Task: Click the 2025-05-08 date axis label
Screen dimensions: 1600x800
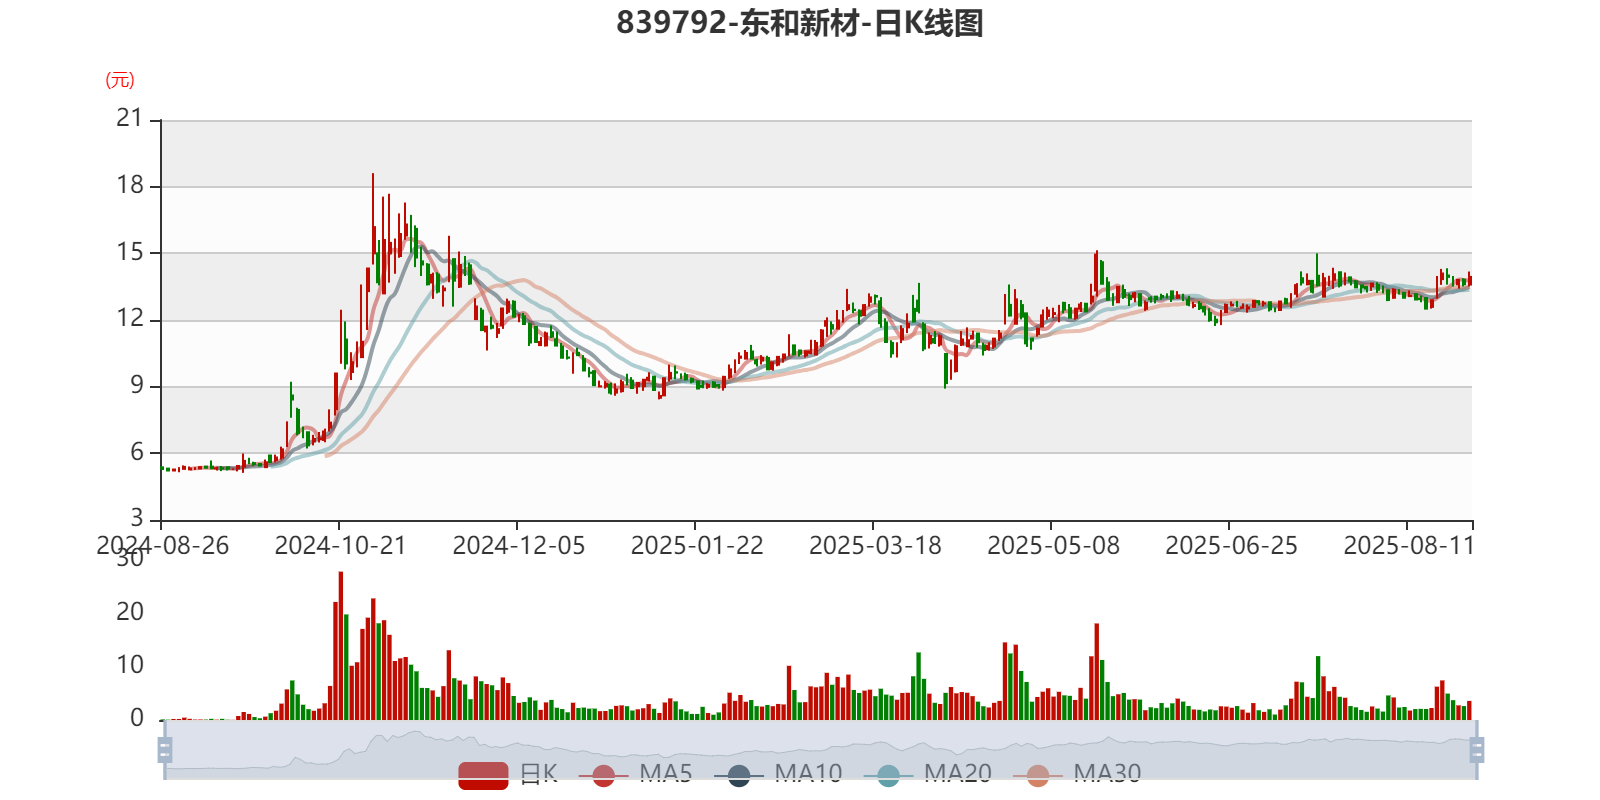Action: pyautogui.click(x=1053, y=546)
